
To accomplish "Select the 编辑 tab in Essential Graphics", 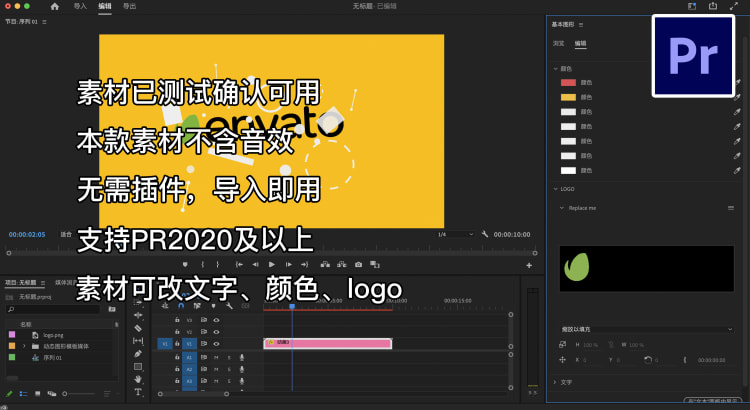I will (x=580, y=44).
